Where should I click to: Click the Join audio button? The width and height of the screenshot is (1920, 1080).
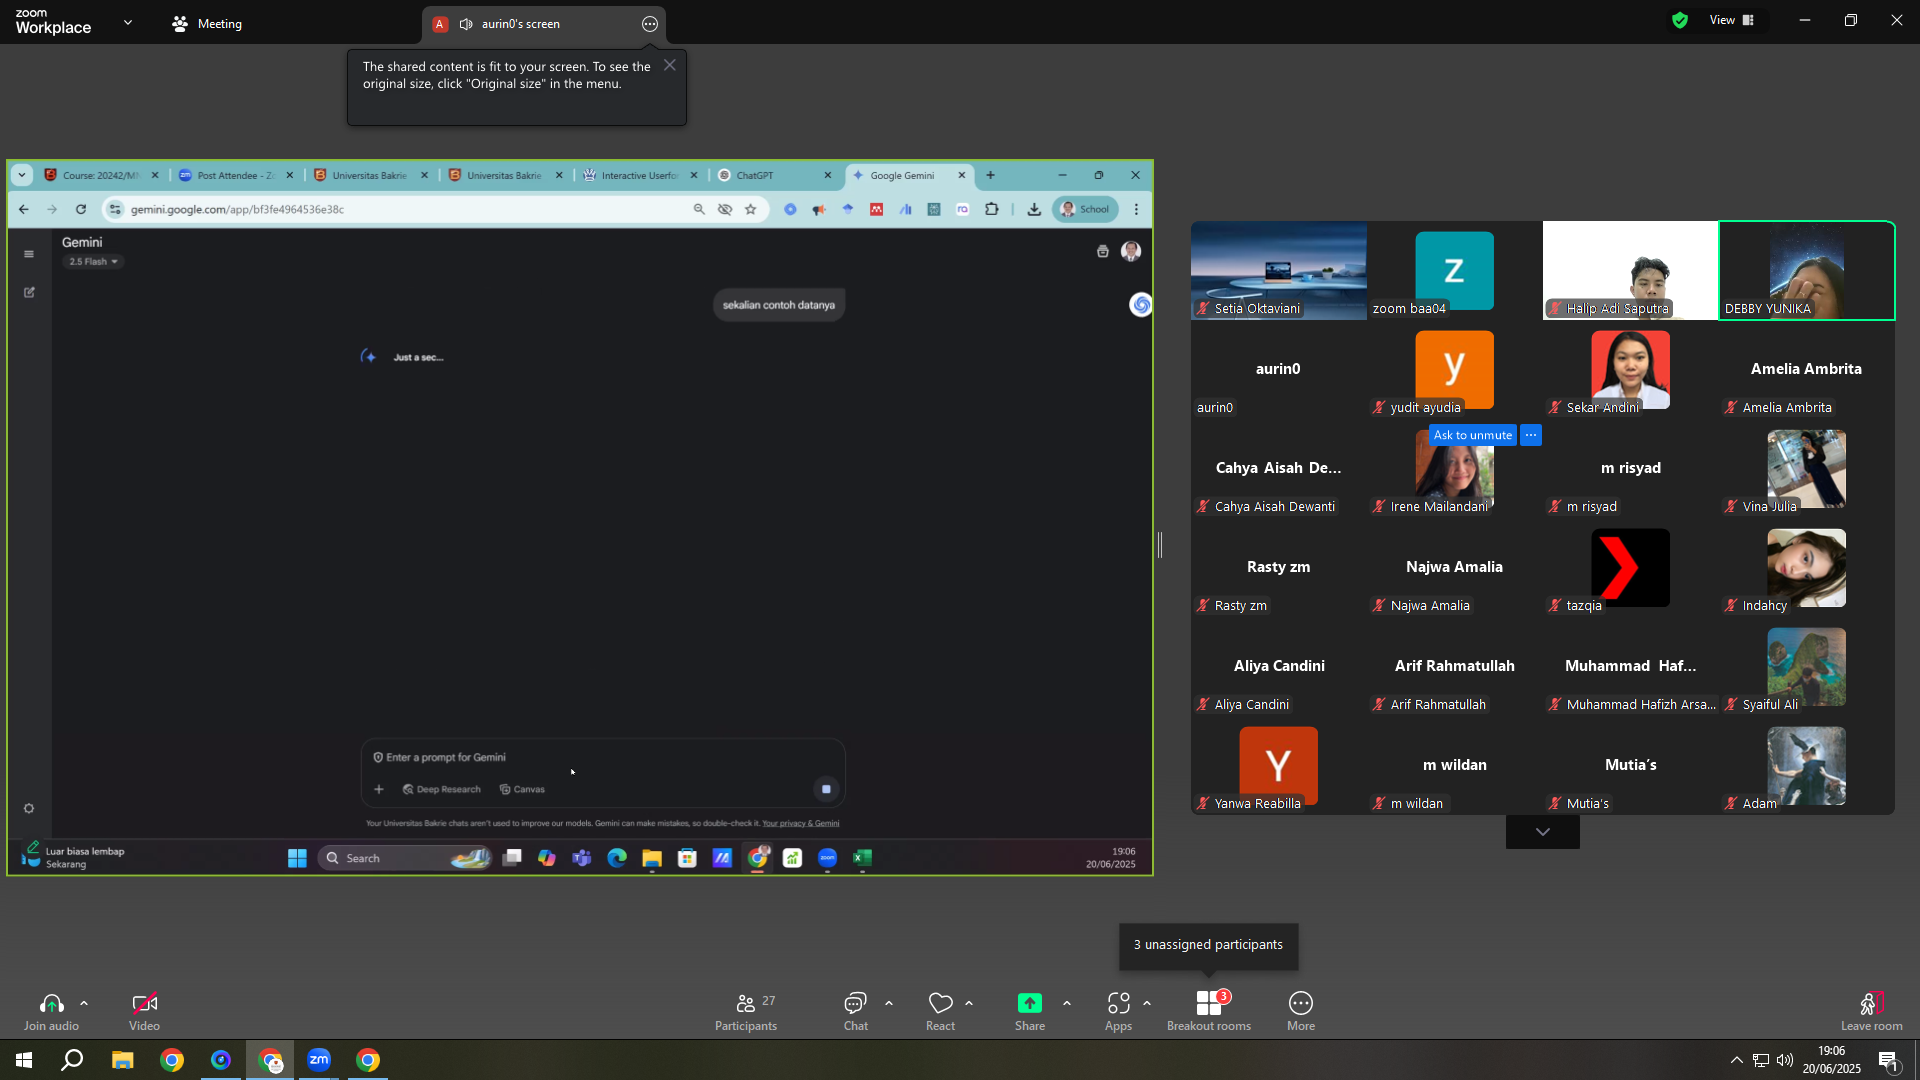pos(51,1011)
